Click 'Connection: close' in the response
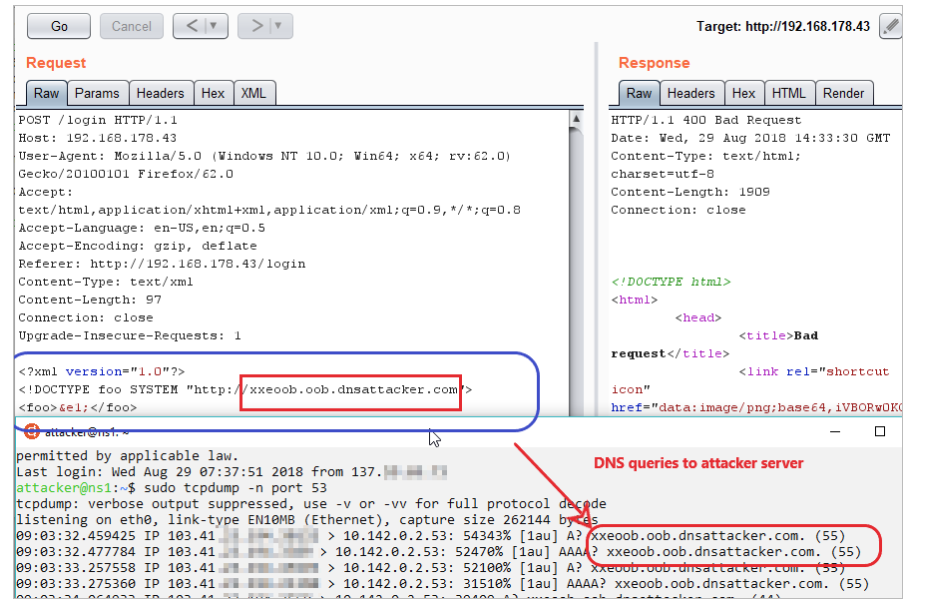Viewport: 926px width, 604px height. (679, 210)
